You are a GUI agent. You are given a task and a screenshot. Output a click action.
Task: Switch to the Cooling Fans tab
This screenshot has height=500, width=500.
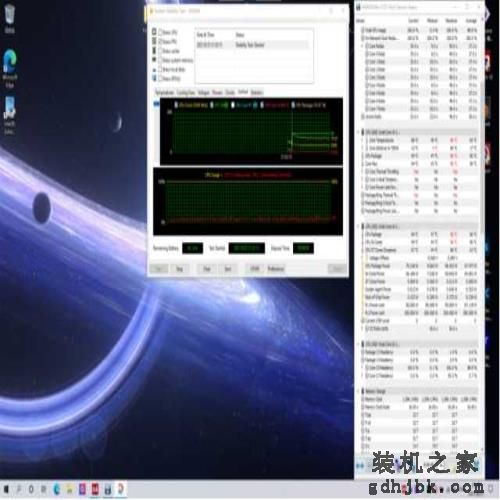(186, 92)
